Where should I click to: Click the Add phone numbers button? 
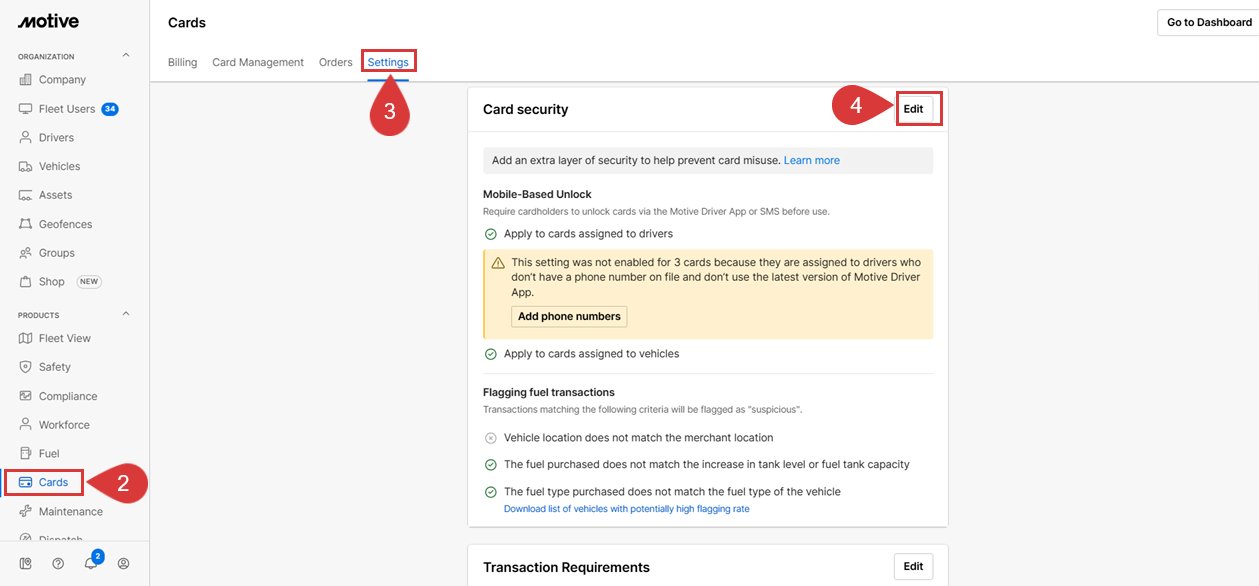(x=569, y=316)
